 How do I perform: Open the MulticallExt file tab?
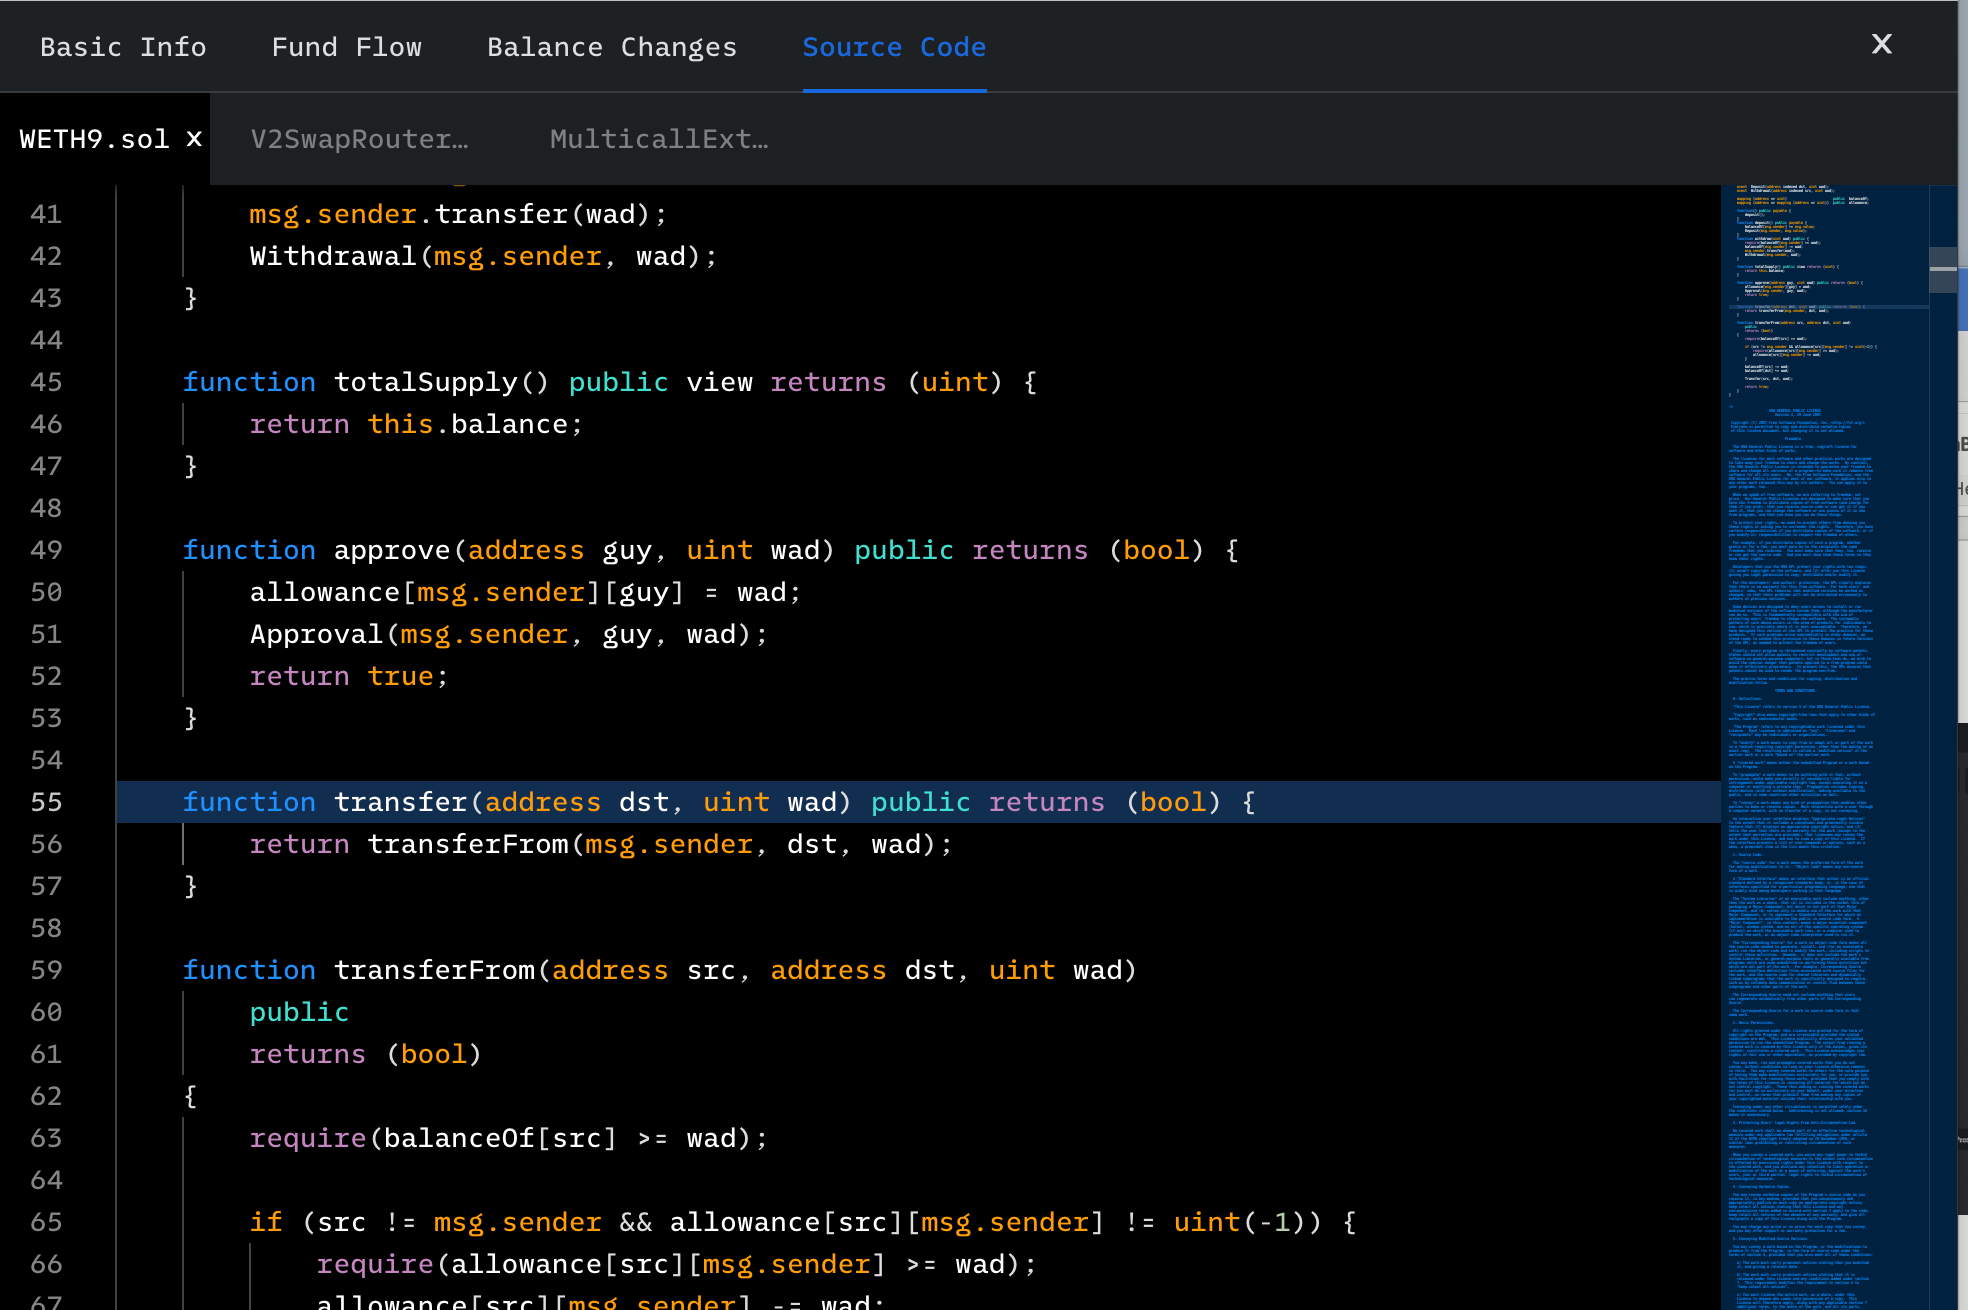coord(659,139)
